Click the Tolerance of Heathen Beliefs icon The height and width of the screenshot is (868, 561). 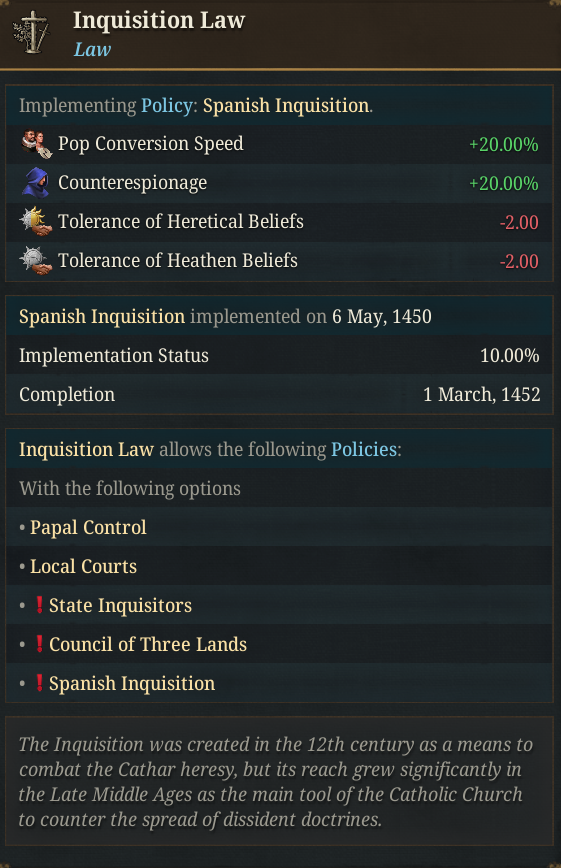coord(36,260)
